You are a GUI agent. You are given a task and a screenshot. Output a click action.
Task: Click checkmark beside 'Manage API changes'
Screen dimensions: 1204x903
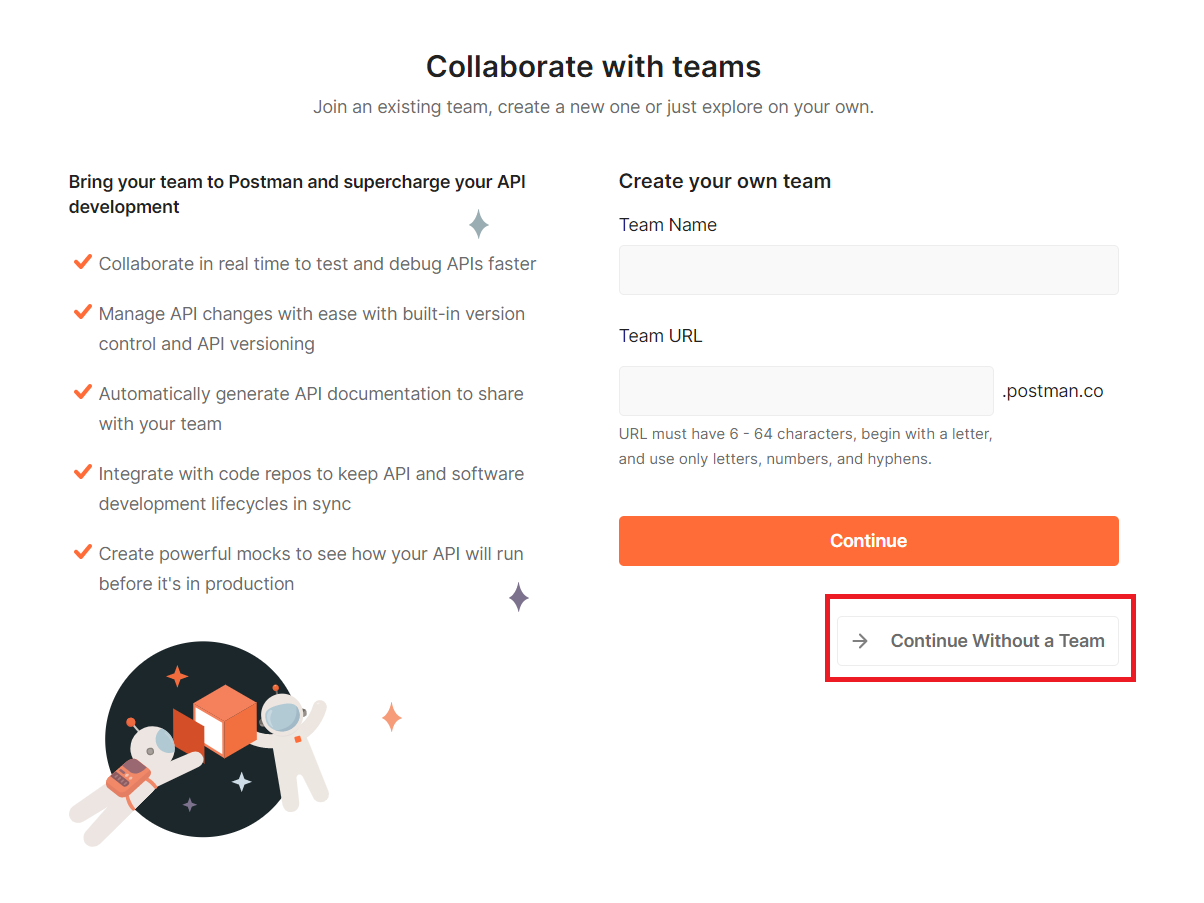[x=83, y=313]
